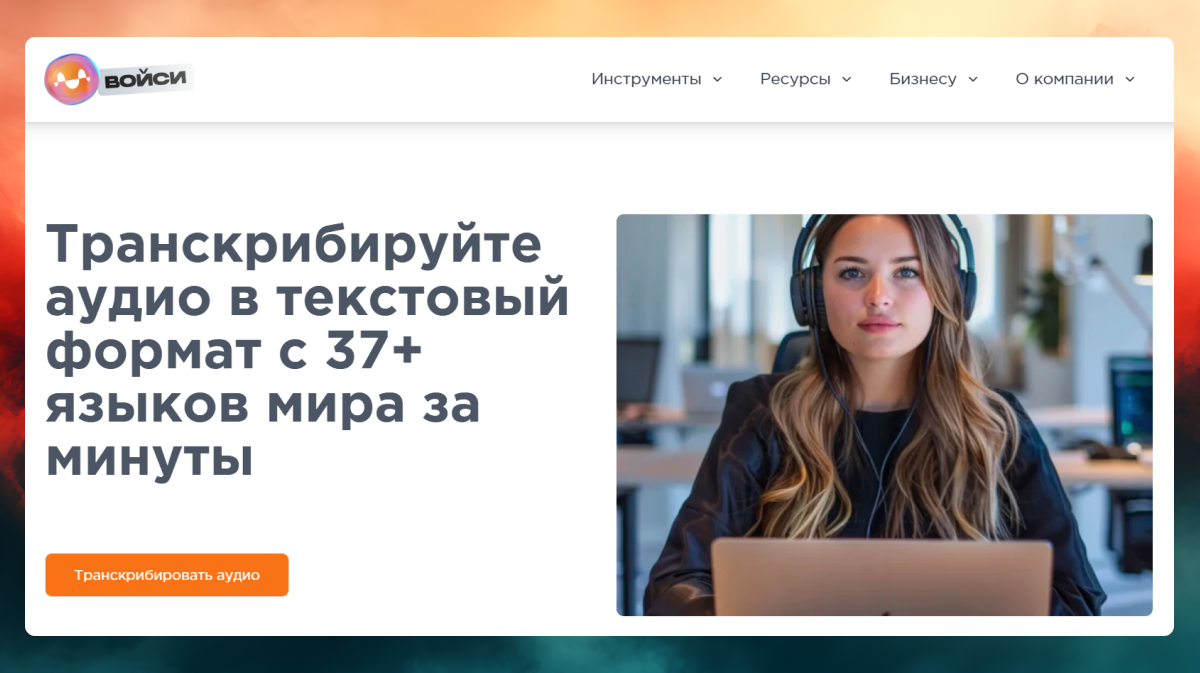Screen dimensions: 1200x673
Task: Open the О компании menu
Action: click(x=1064, y=79)
